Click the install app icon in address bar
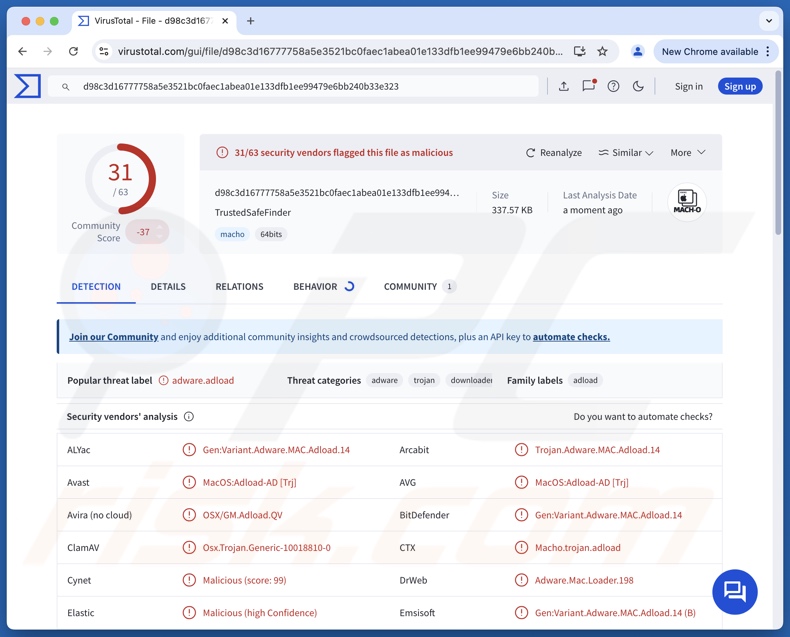The width and height of the screenshot is (790, 637). tap(579, 51)
